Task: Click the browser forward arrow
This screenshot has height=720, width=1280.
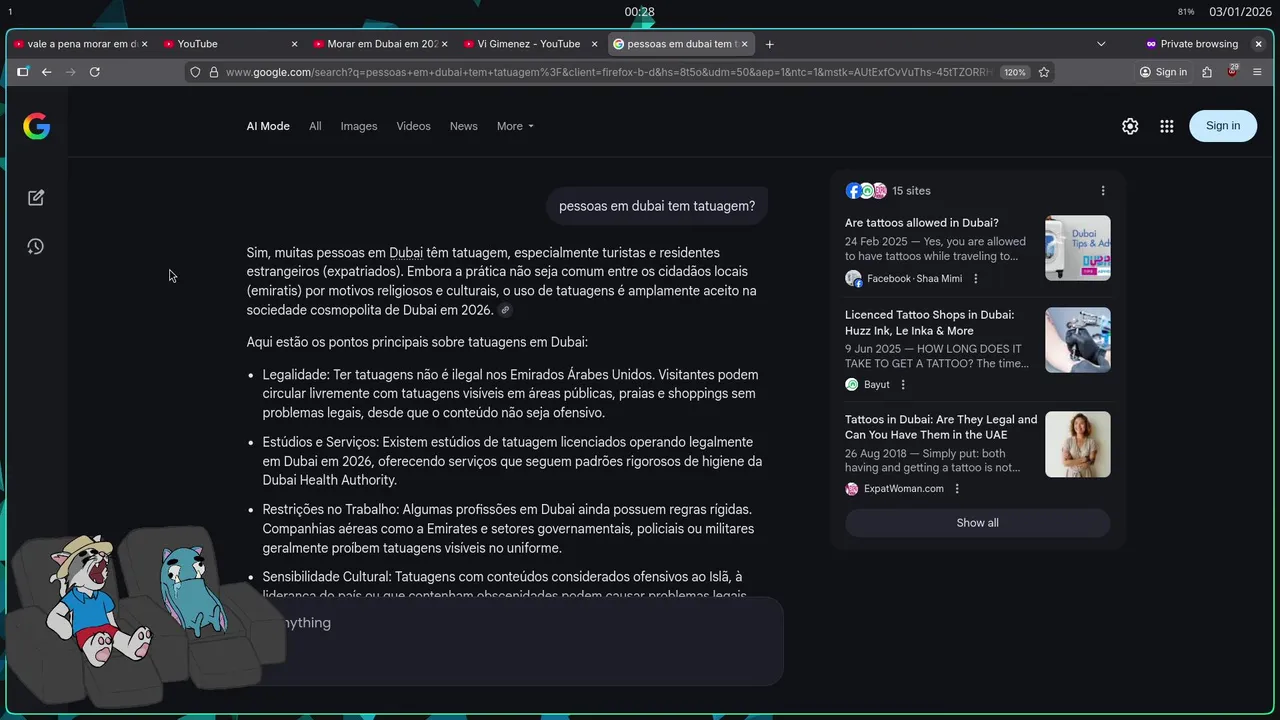Action: click(x=70, y=72)
